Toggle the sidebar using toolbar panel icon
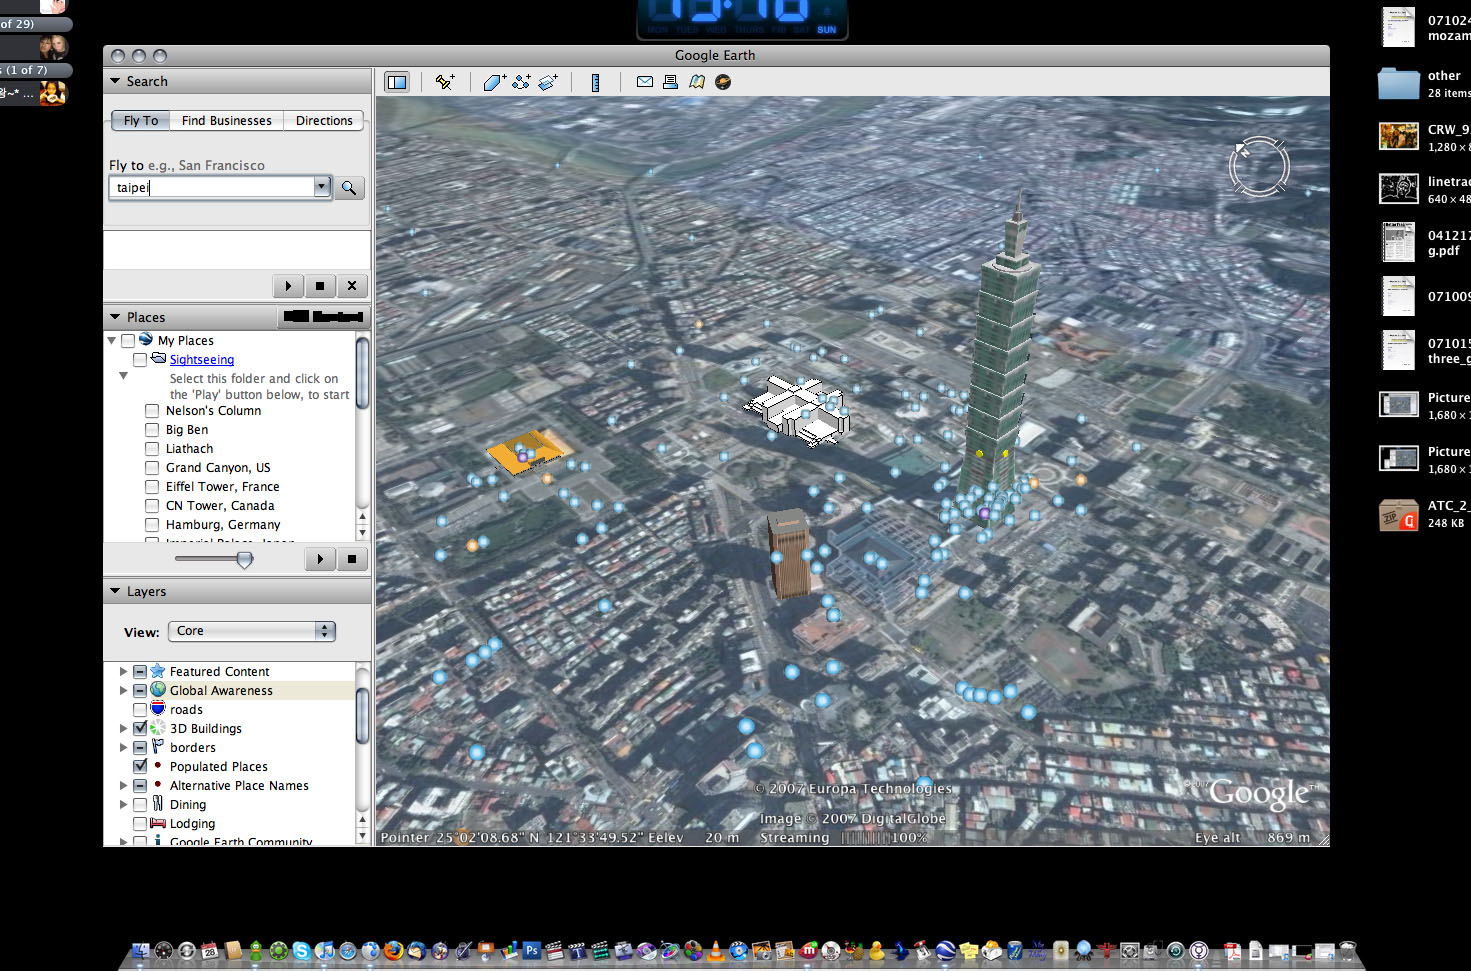 tap(397, 82)
